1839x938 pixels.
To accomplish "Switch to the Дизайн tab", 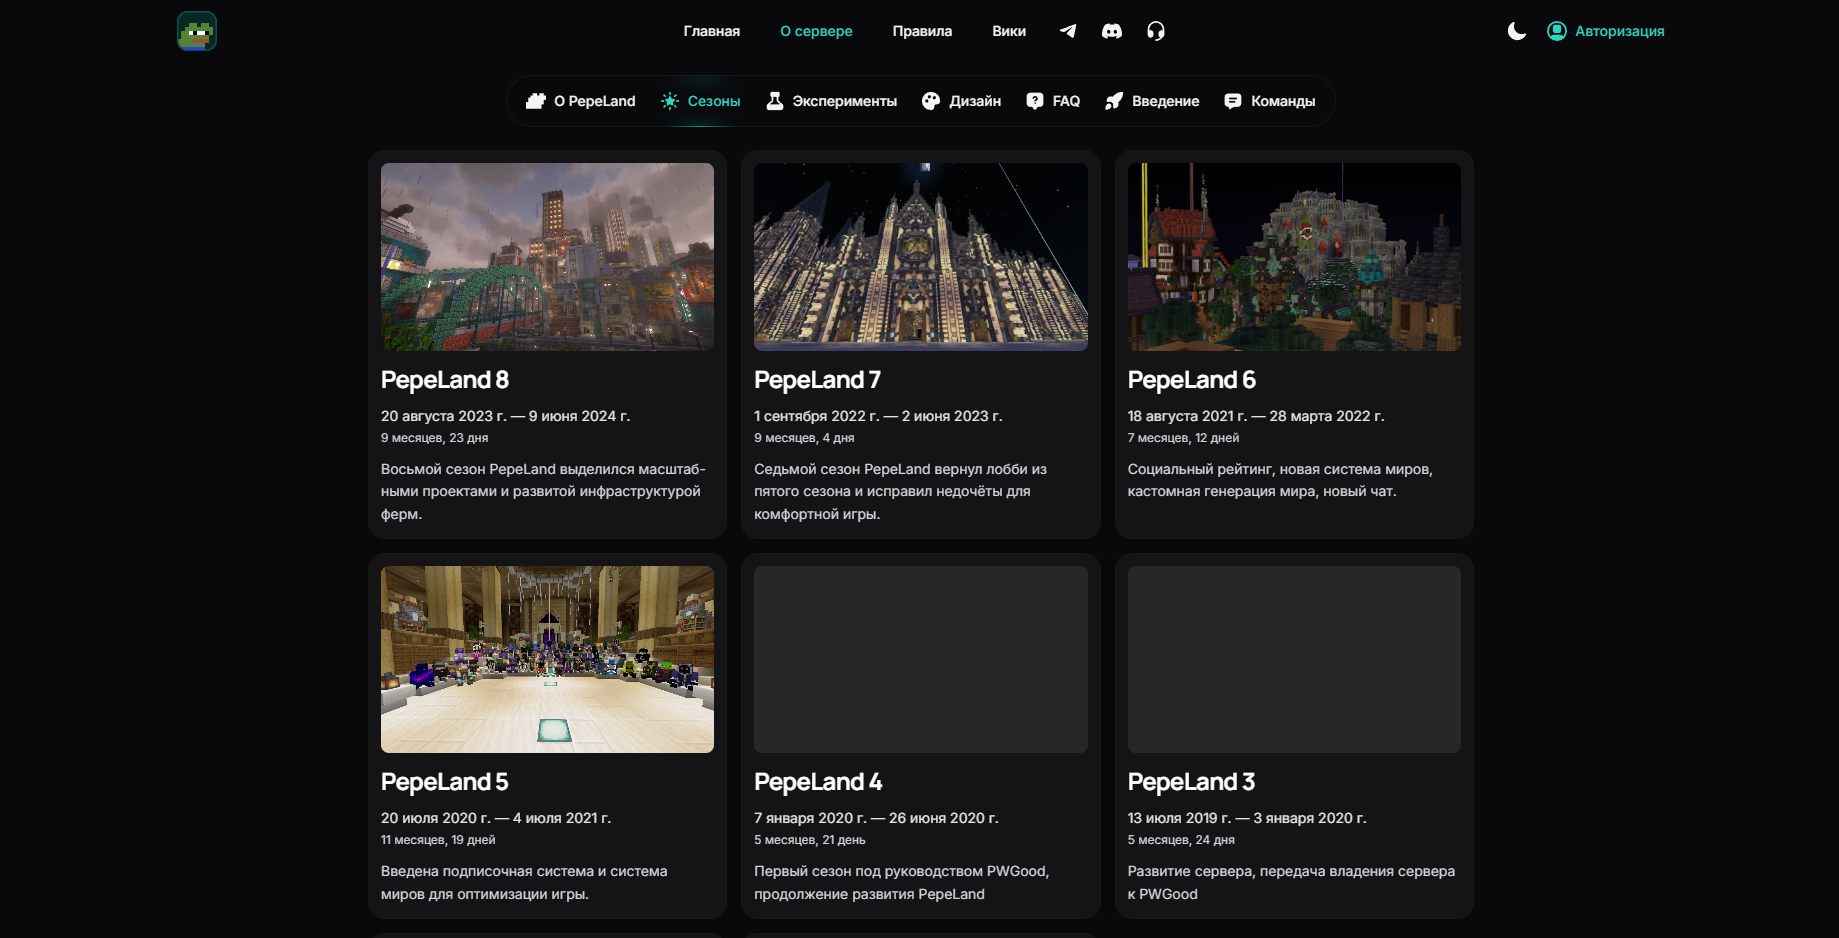I will (975, 101).
